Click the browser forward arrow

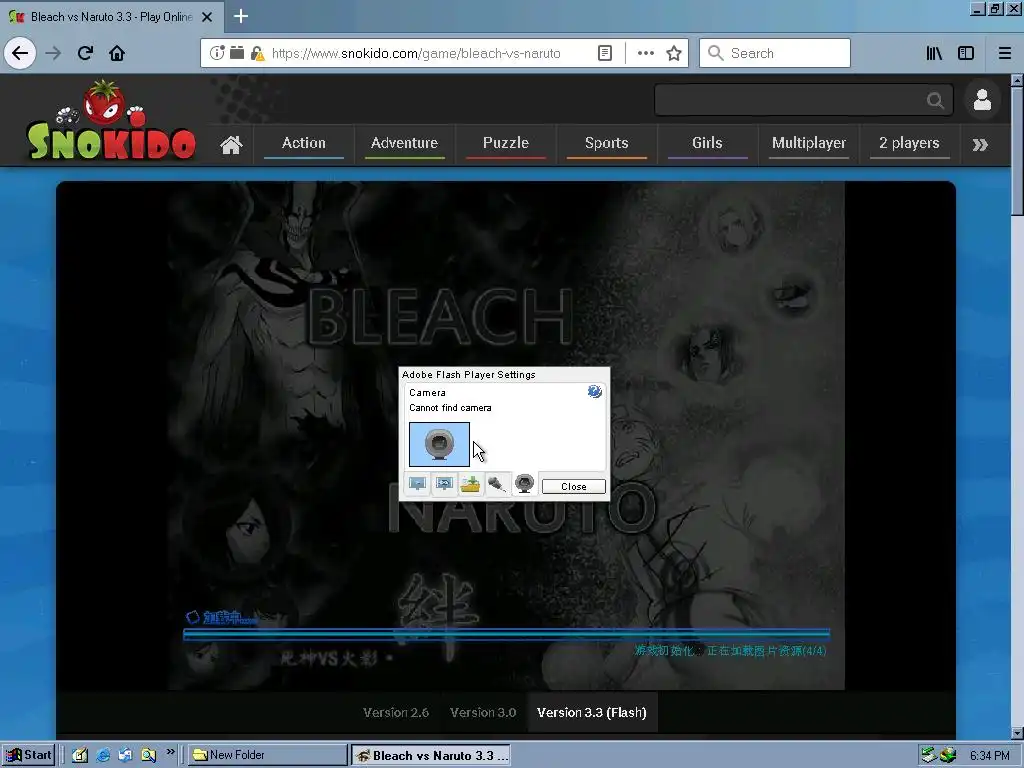tap(53, 53)
